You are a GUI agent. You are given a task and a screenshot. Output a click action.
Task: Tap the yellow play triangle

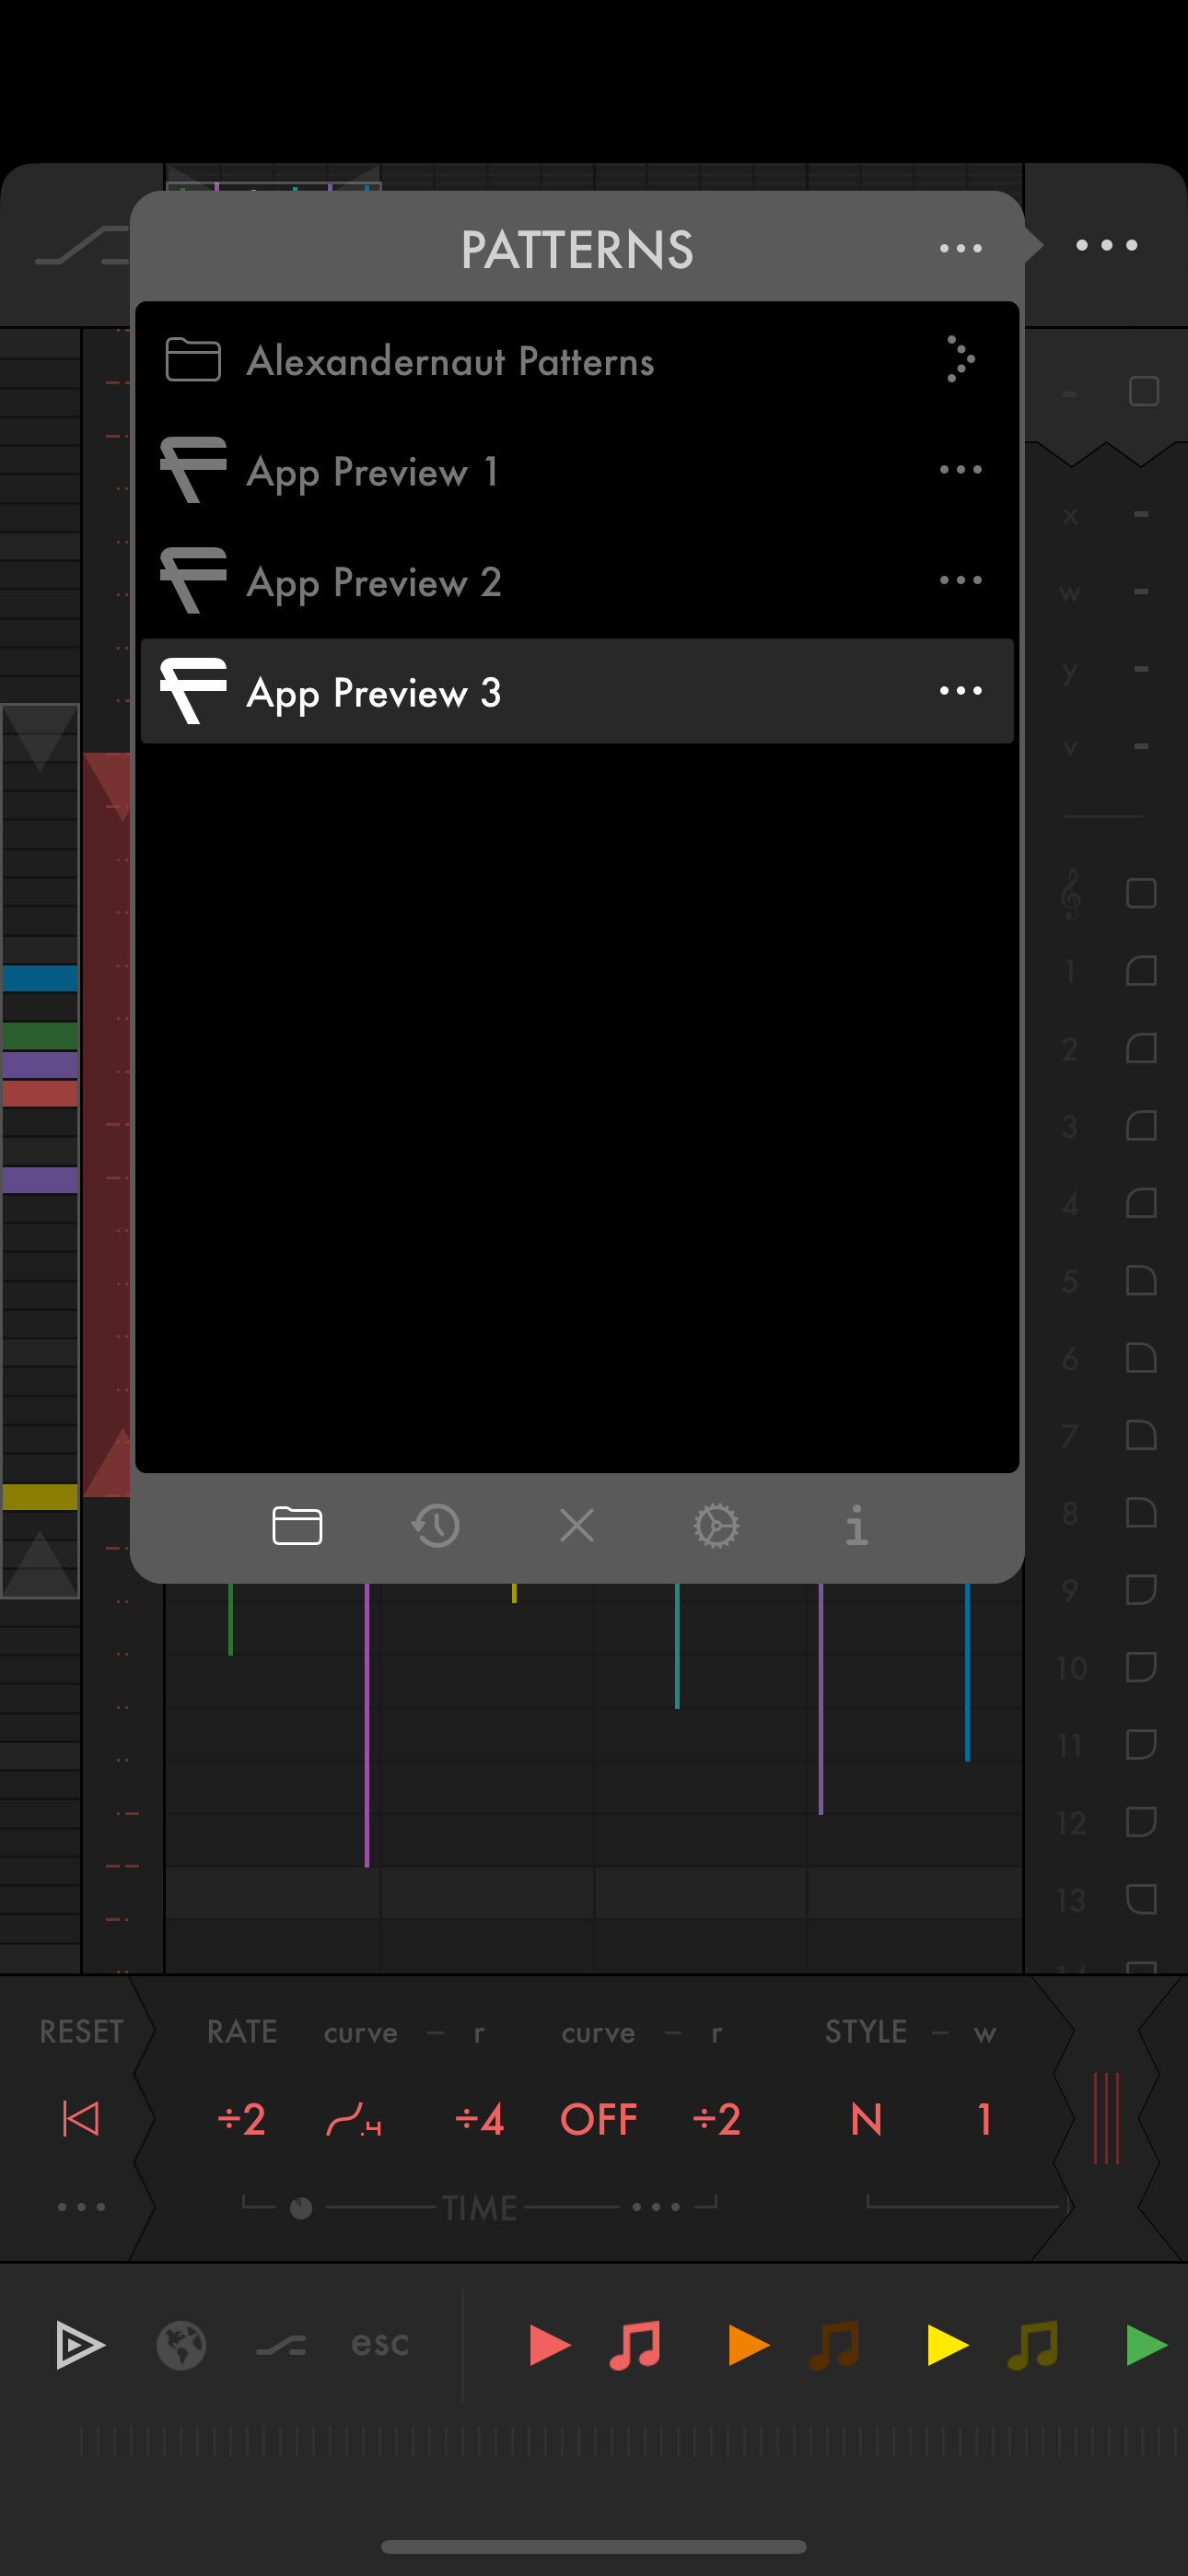click(x=946, y=2345)
